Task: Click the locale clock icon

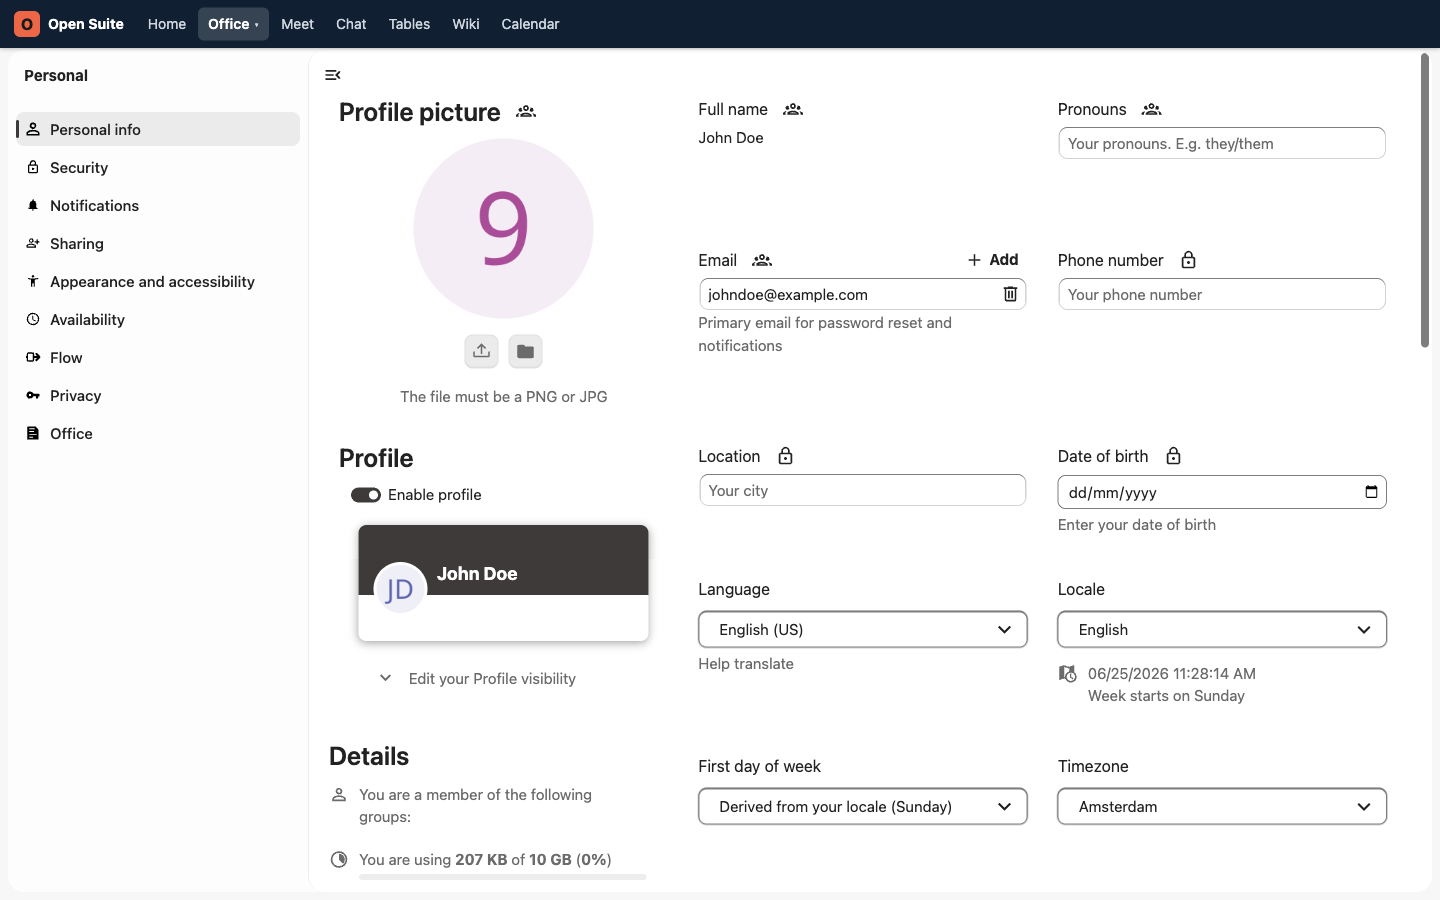Action: (1068, 674)
